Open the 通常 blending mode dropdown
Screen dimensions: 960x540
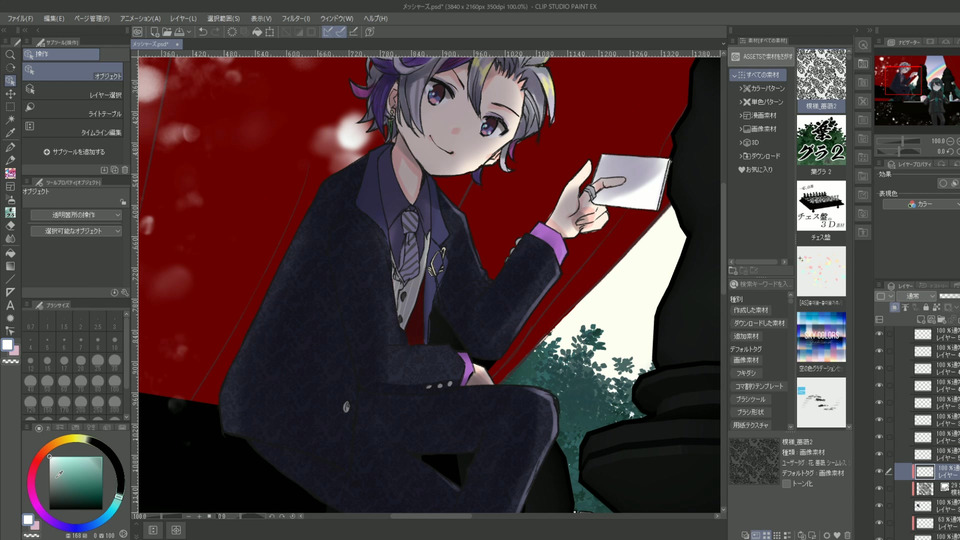point(917,296)
